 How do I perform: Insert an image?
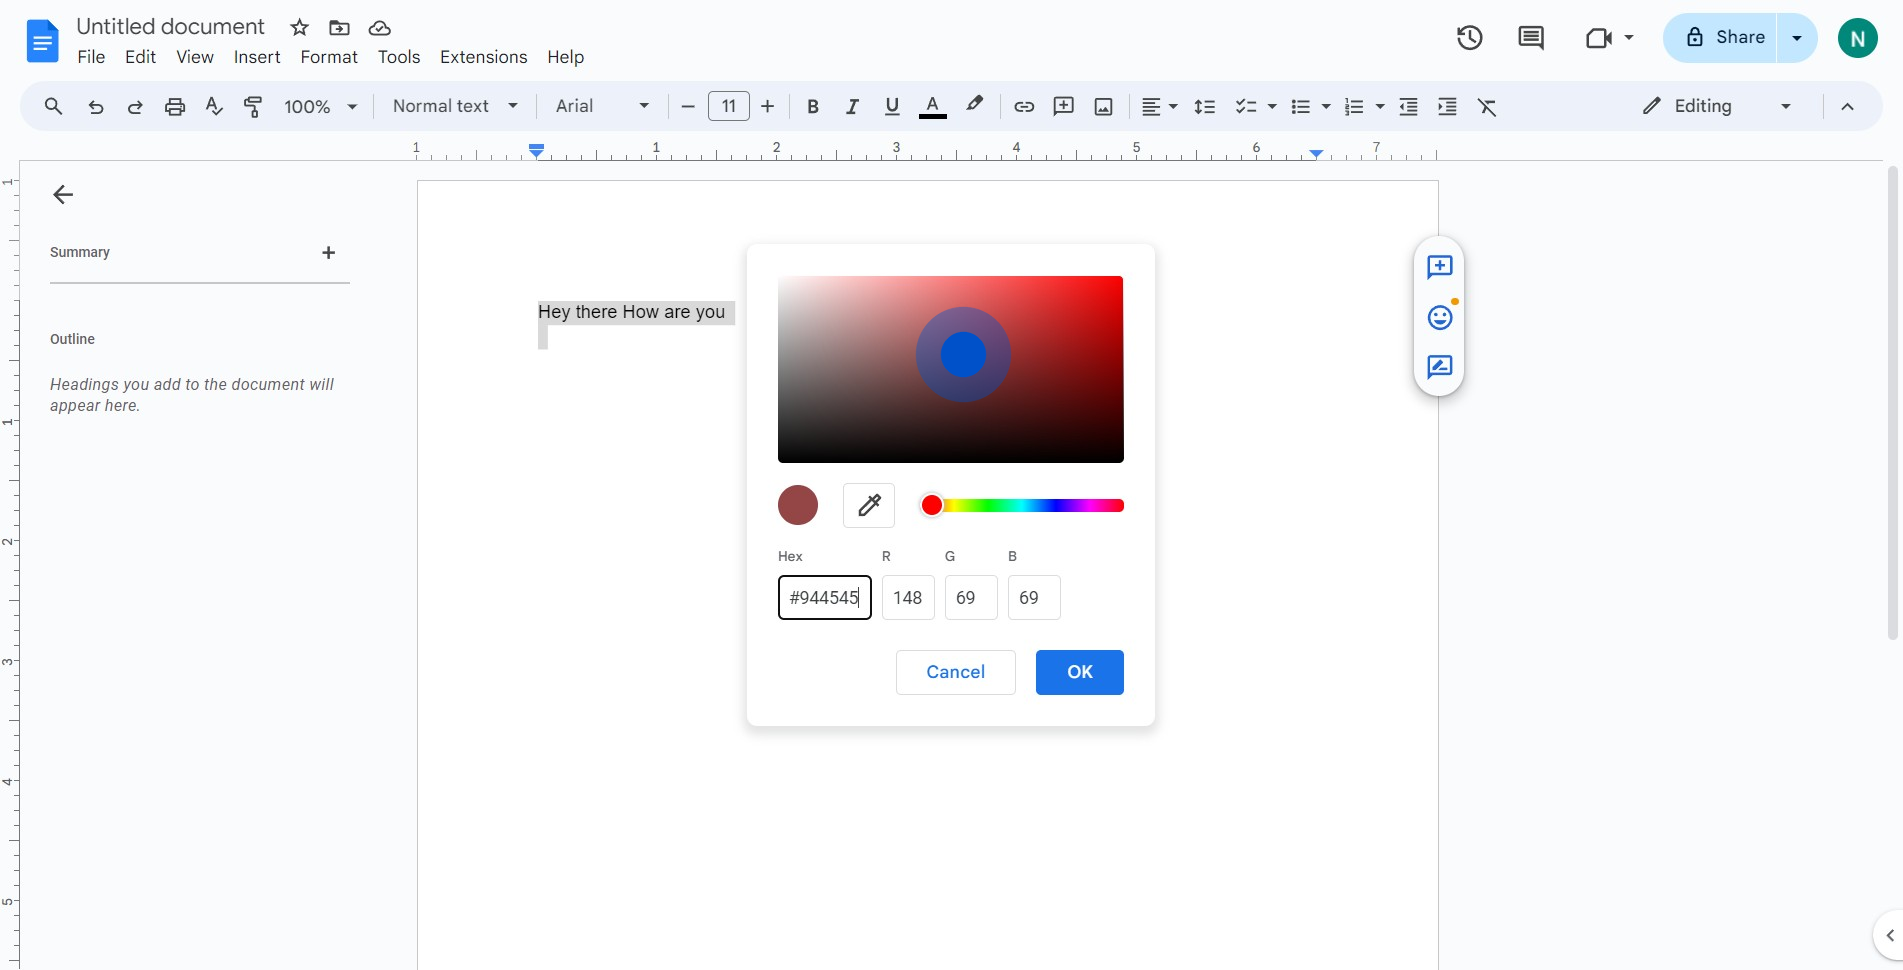point(1104,107)
